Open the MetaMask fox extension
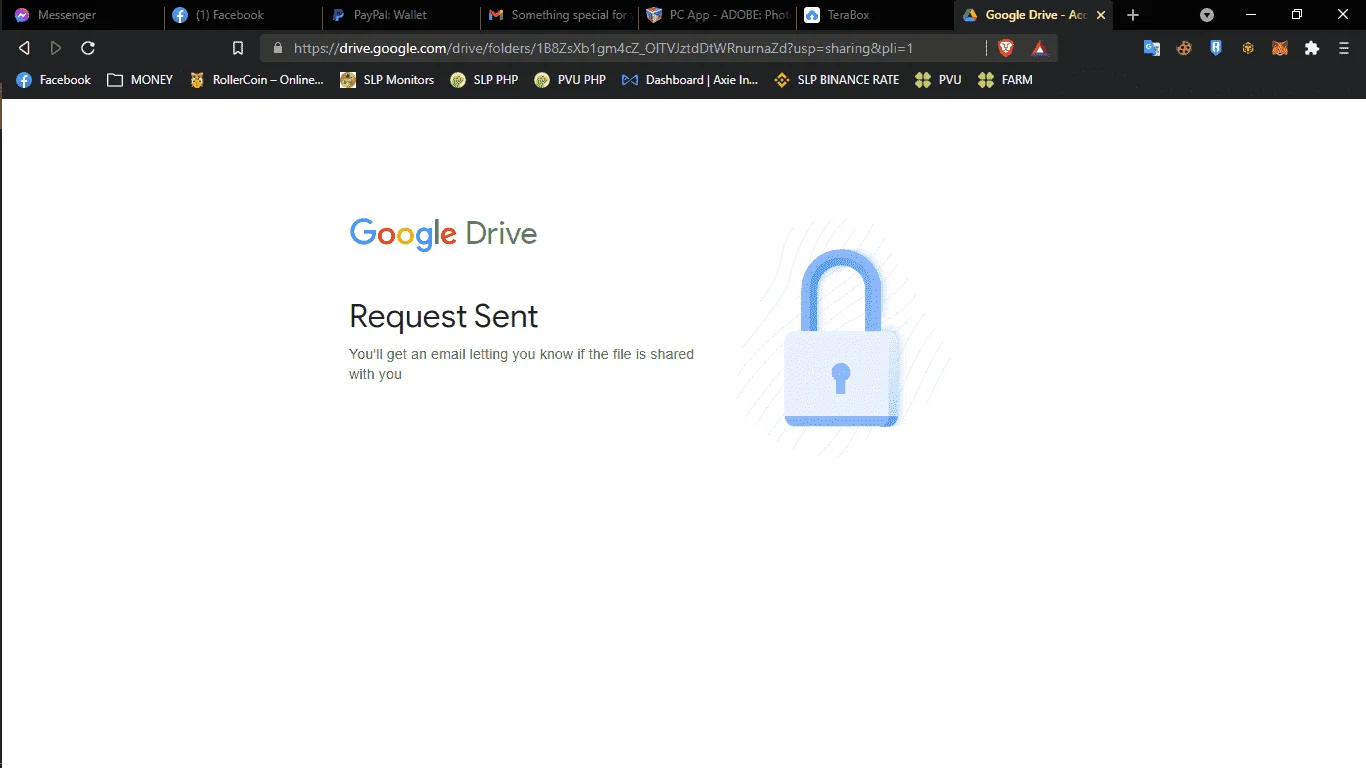The image size is (1366, 768). pyautogui.click(x=1280, y=48)
